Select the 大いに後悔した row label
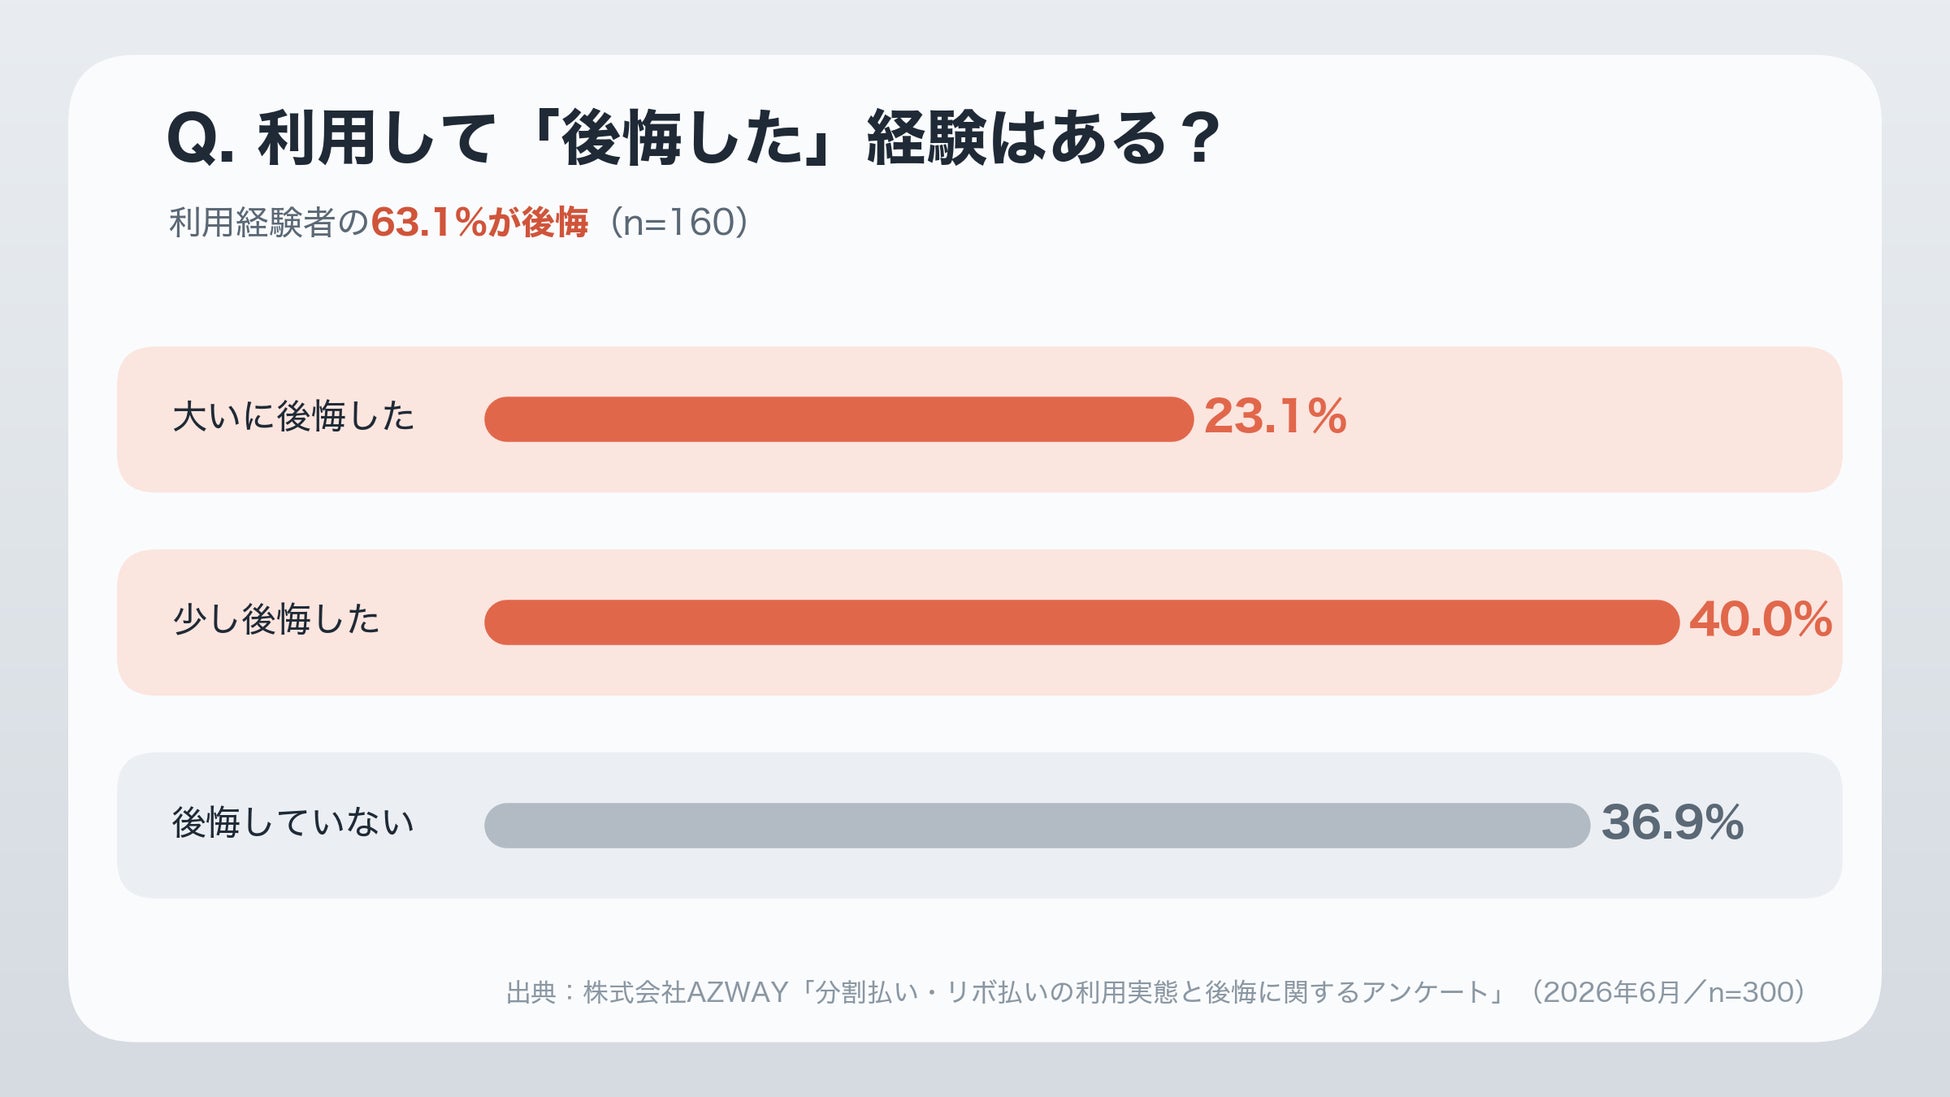This screenshot has width=1950, height=1097. tap(293, 416)
